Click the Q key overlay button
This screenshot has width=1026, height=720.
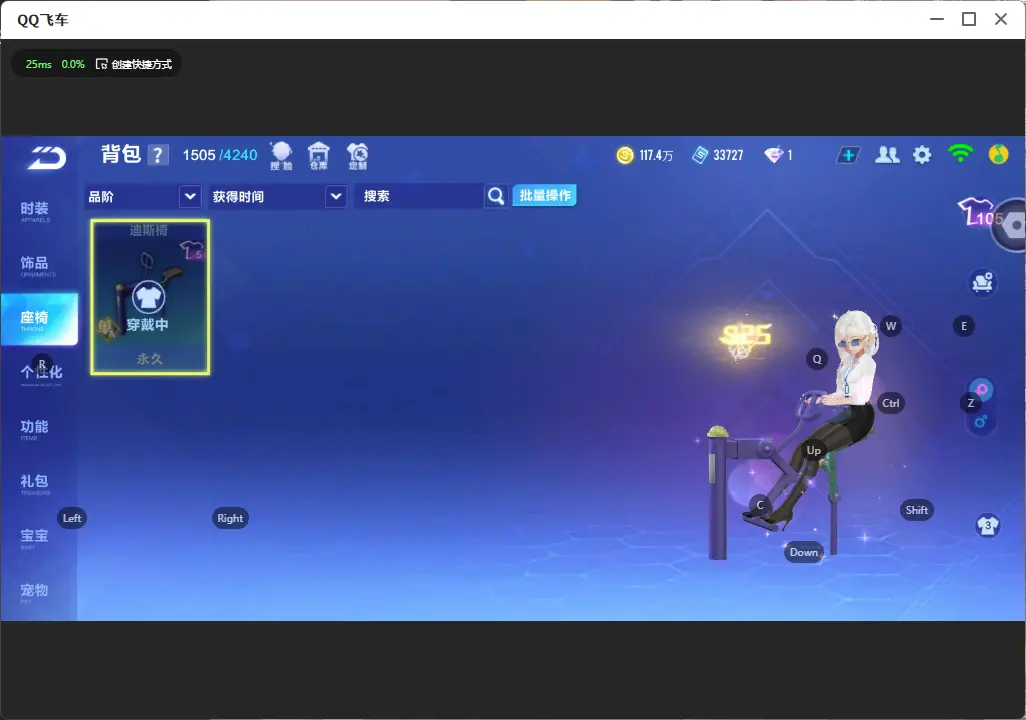(x=817, y=359)
